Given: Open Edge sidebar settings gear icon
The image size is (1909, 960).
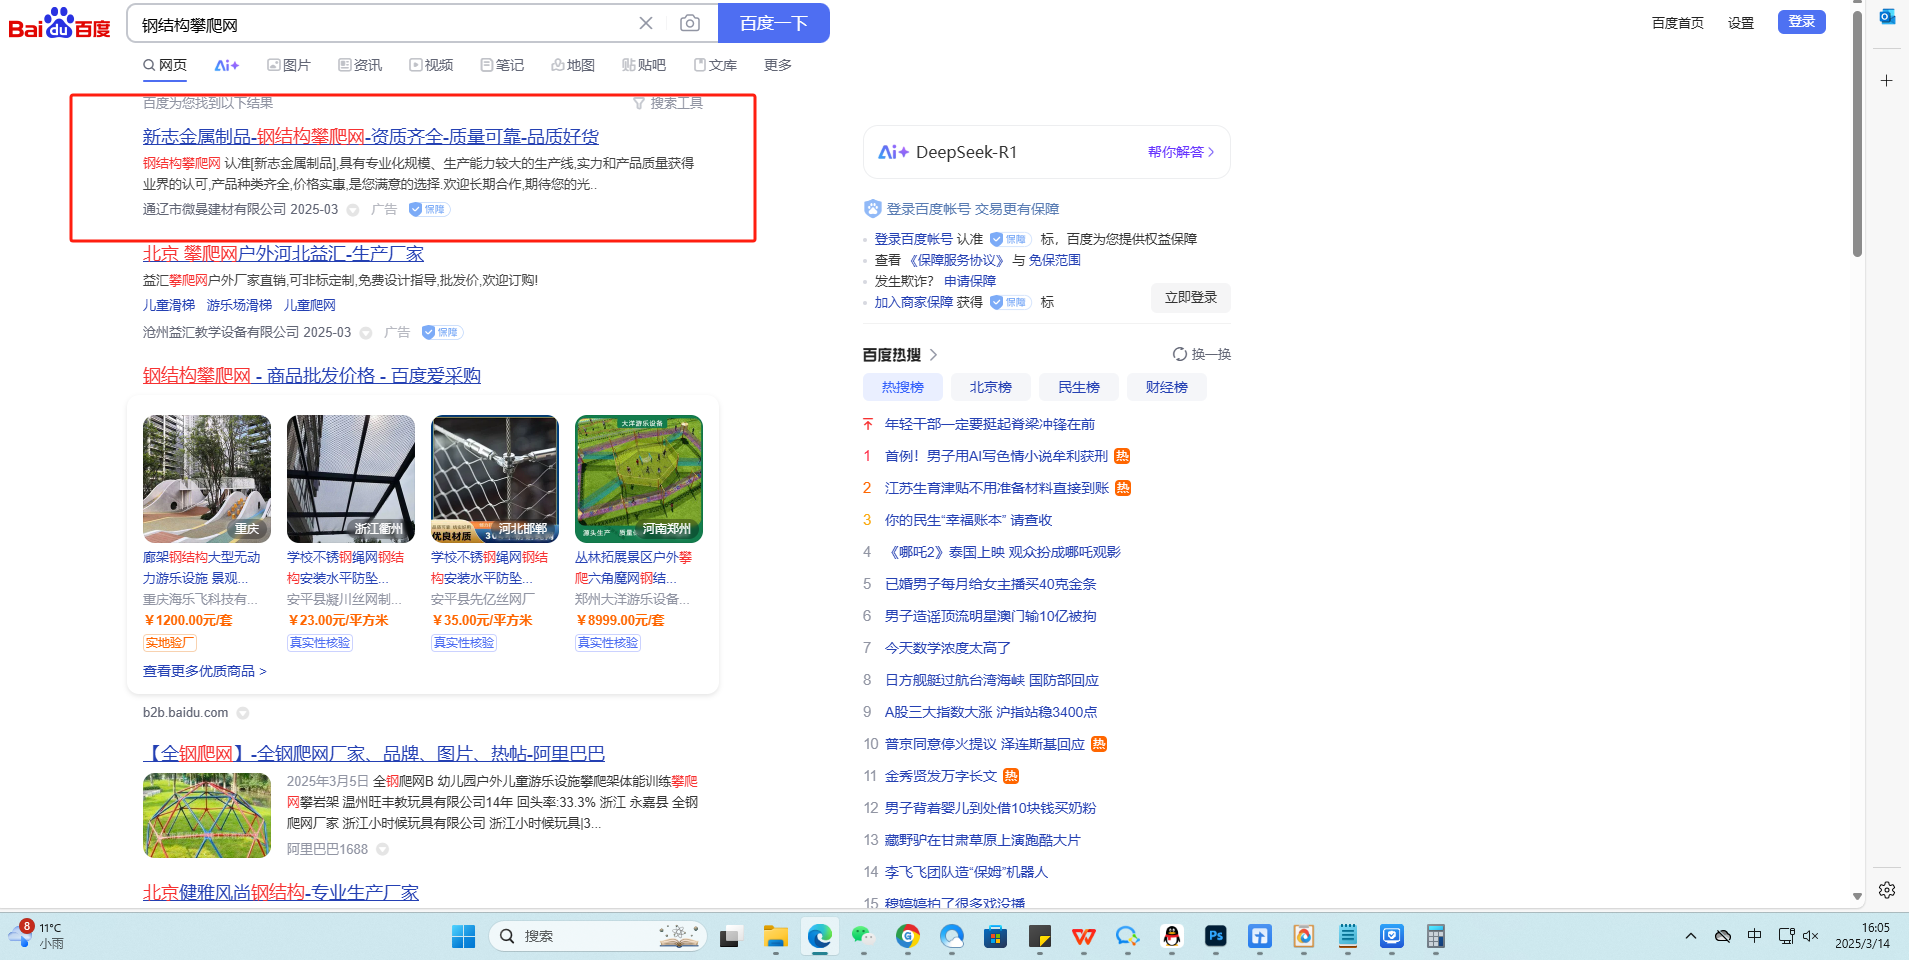Looking at the screenshot, I should click(x=1886, y=890).
